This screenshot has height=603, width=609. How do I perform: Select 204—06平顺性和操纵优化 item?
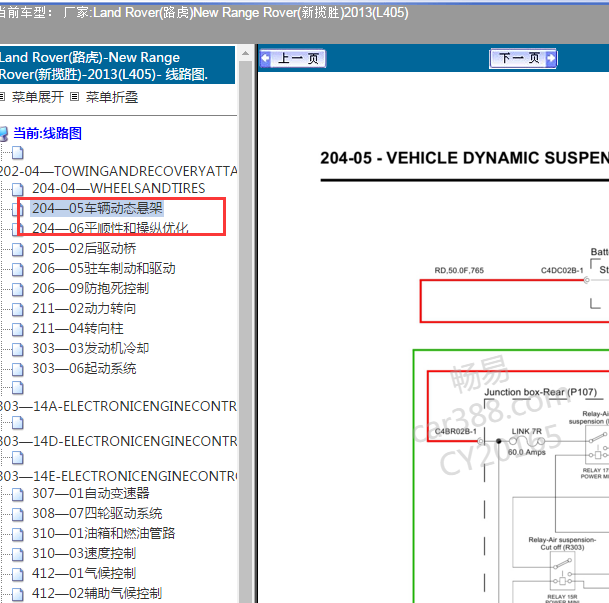pyautogui.click(x=110, y=228)
